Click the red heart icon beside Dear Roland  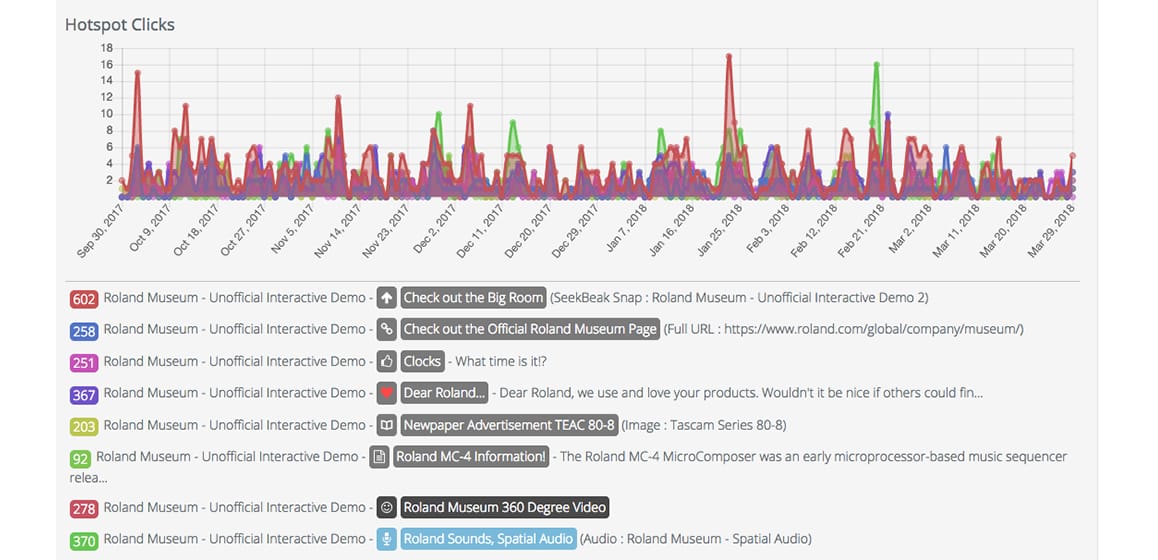(x=387, y=393)
